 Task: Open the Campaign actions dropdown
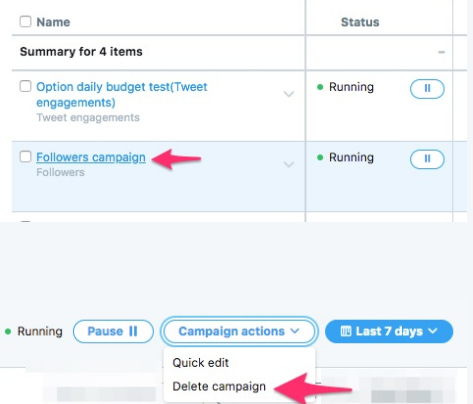(239, 331)
